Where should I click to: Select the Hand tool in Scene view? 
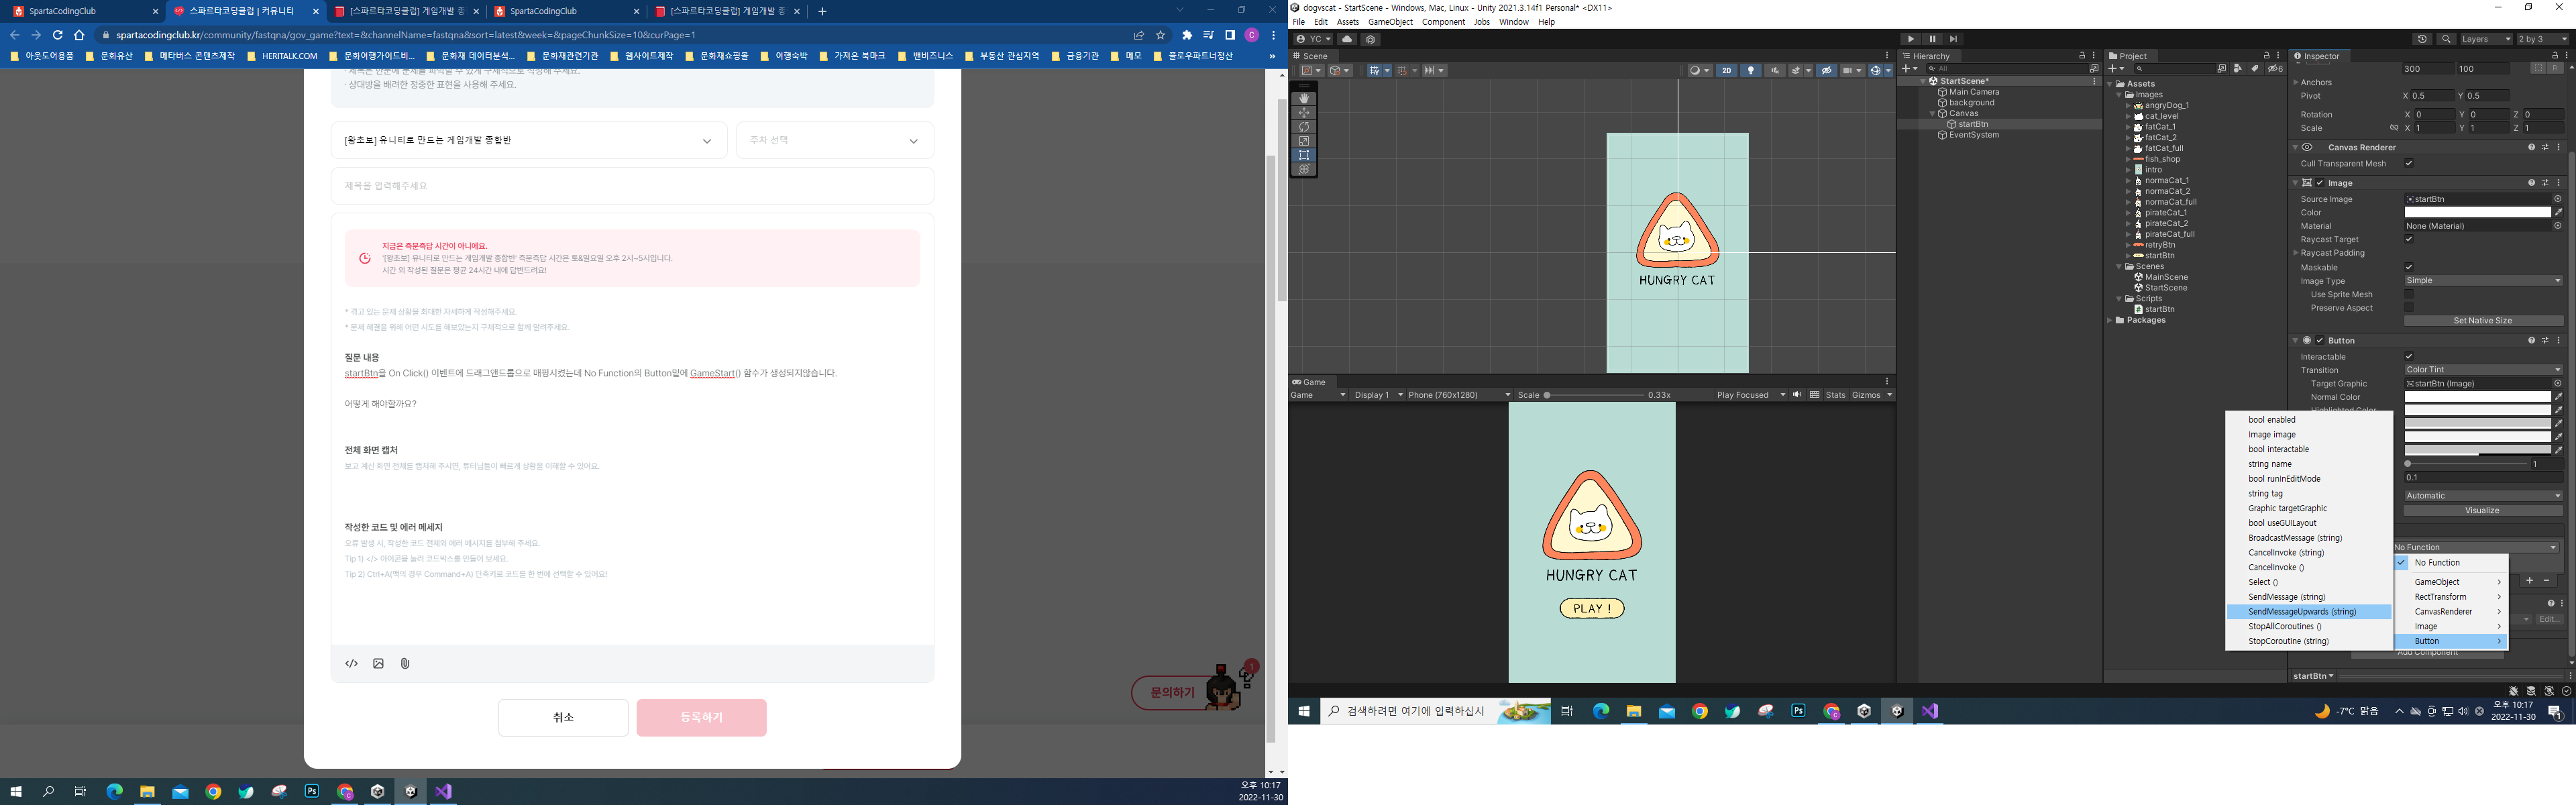(x=1303, y=99)
